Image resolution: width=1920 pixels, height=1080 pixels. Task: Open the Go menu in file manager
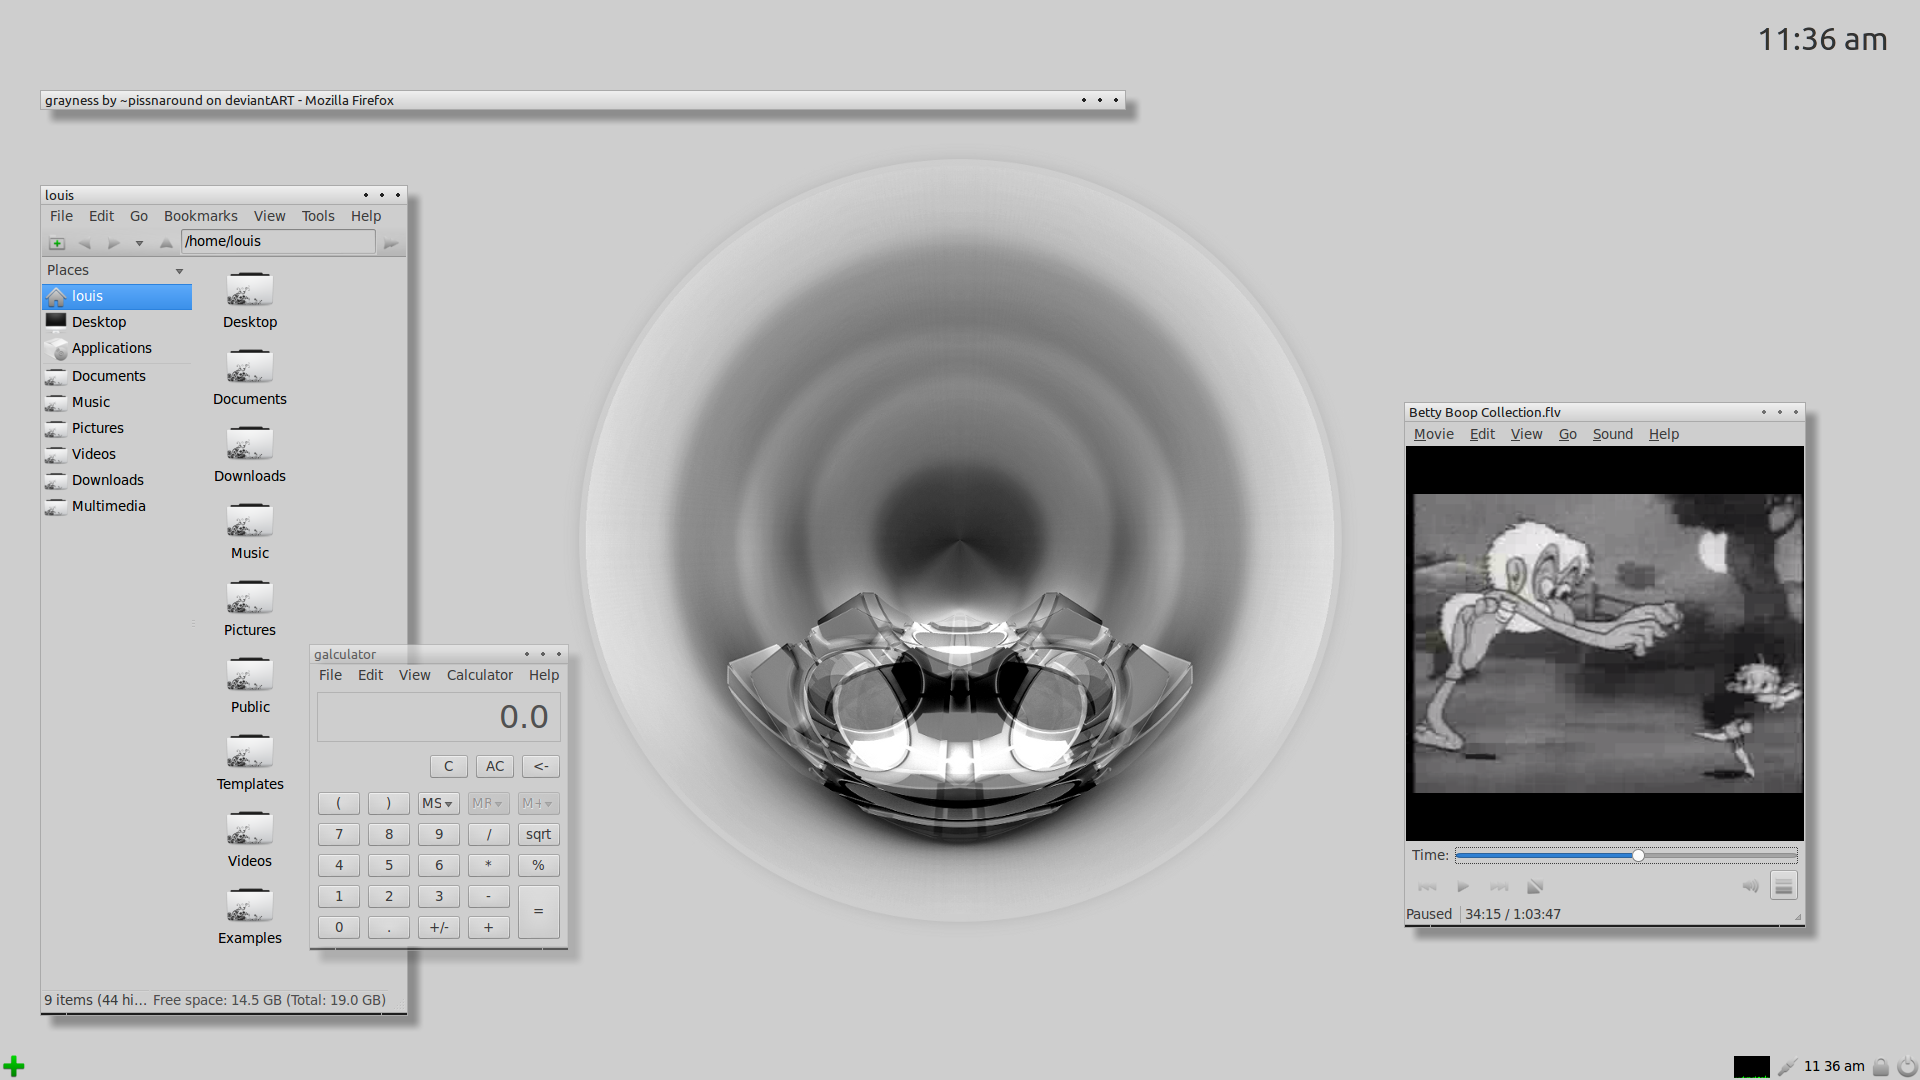(139, 216)
